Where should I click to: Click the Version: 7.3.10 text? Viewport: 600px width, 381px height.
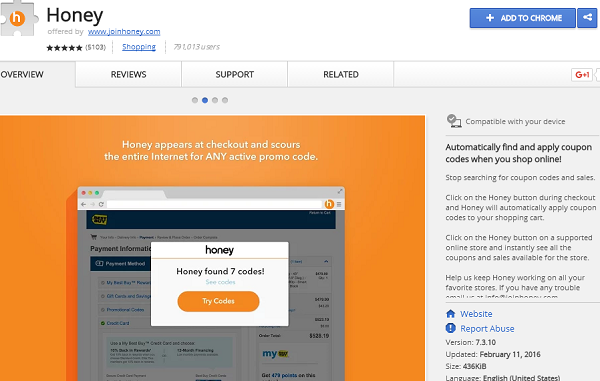(x=471, y=342)
